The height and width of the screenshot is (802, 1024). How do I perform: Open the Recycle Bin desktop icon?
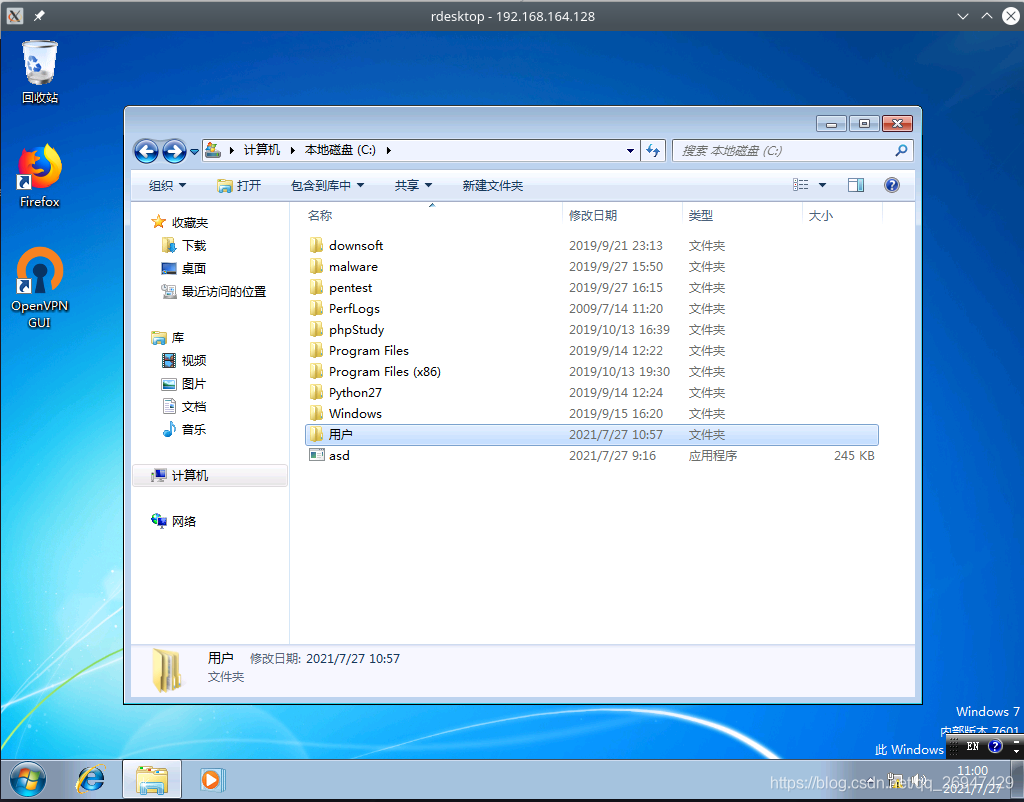point(40,72)
